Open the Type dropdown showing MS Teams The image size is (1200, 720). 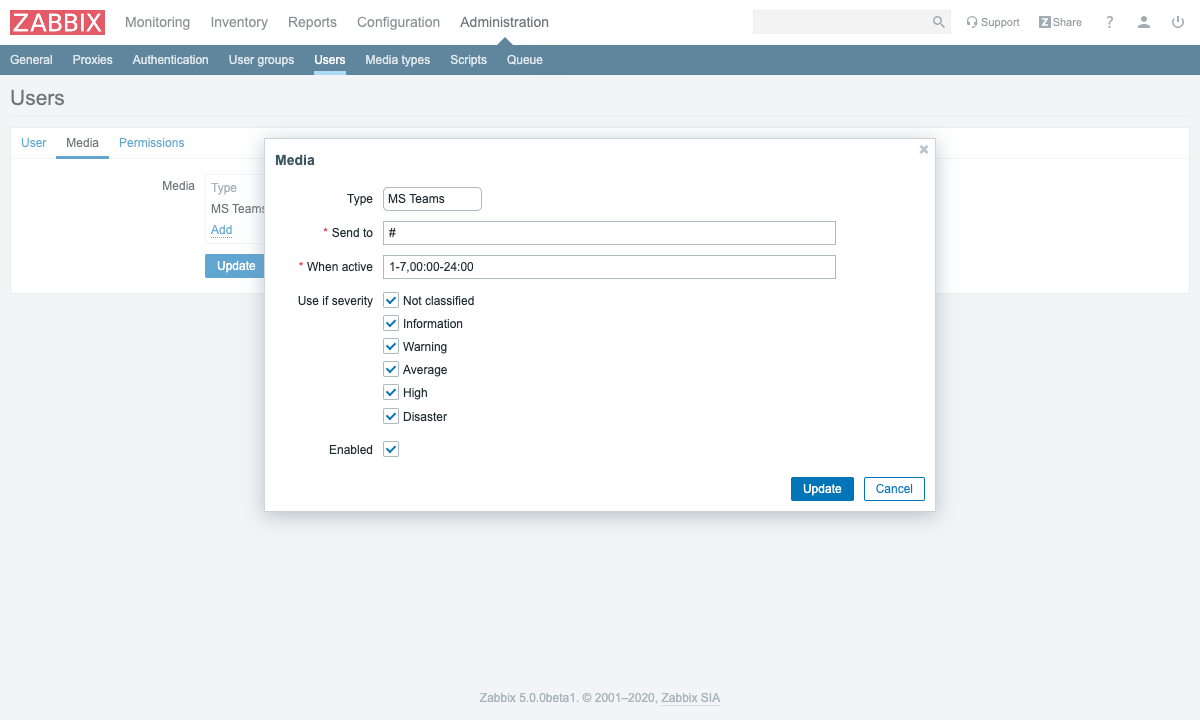click(432, 199)
